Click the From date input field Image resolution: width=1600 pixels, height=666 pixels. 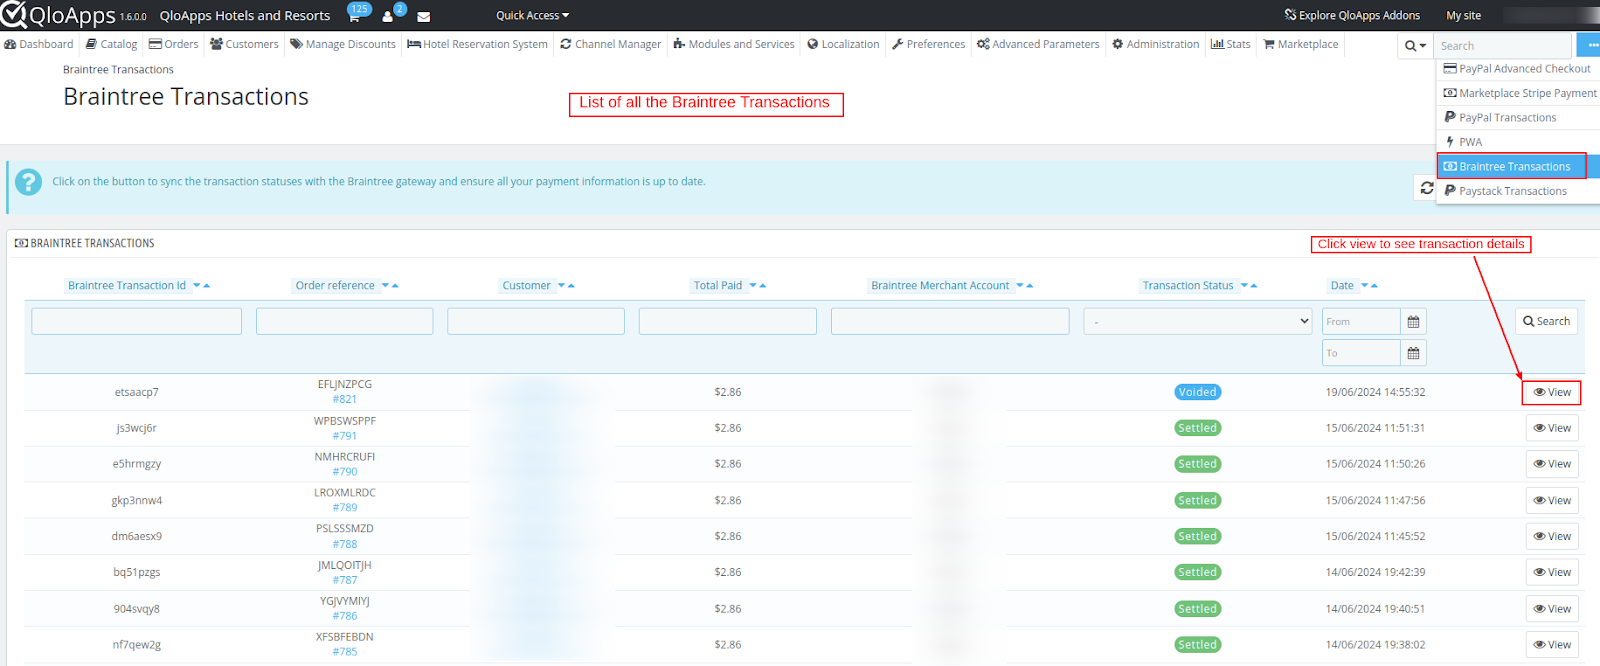tap(1361, 321)
